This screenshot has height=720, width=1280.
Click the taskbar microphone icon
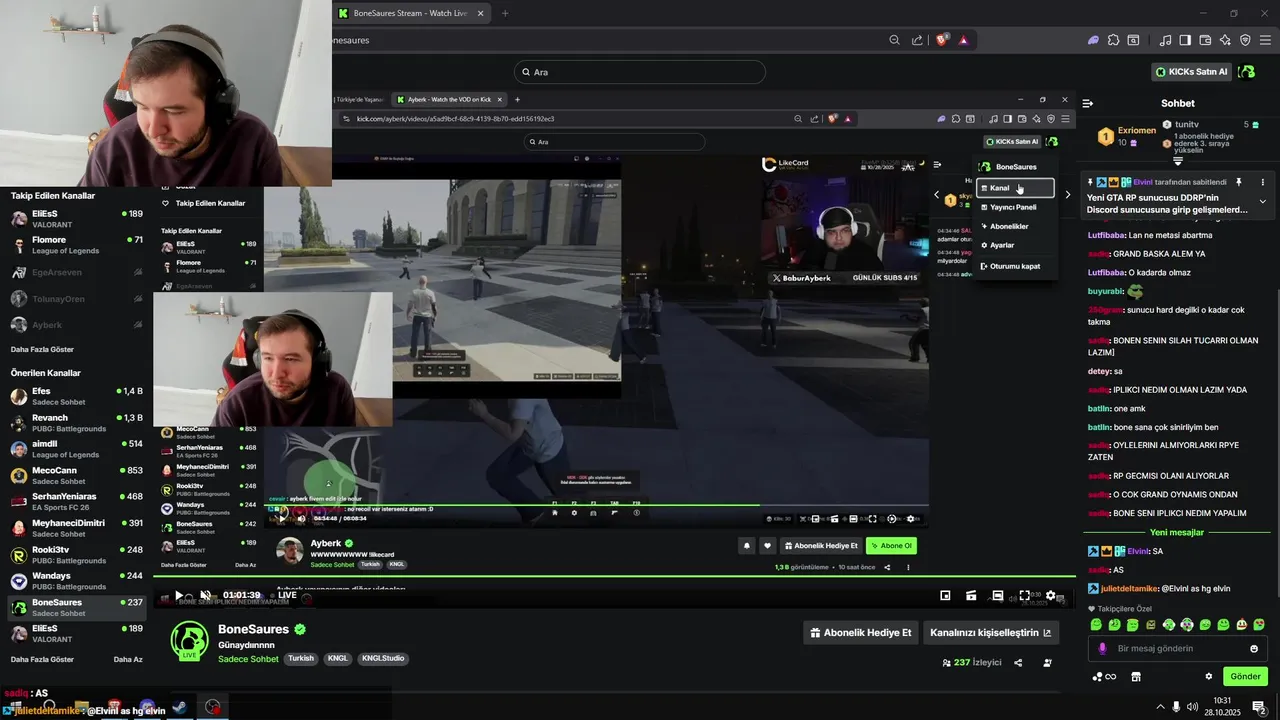(1176, 707)
